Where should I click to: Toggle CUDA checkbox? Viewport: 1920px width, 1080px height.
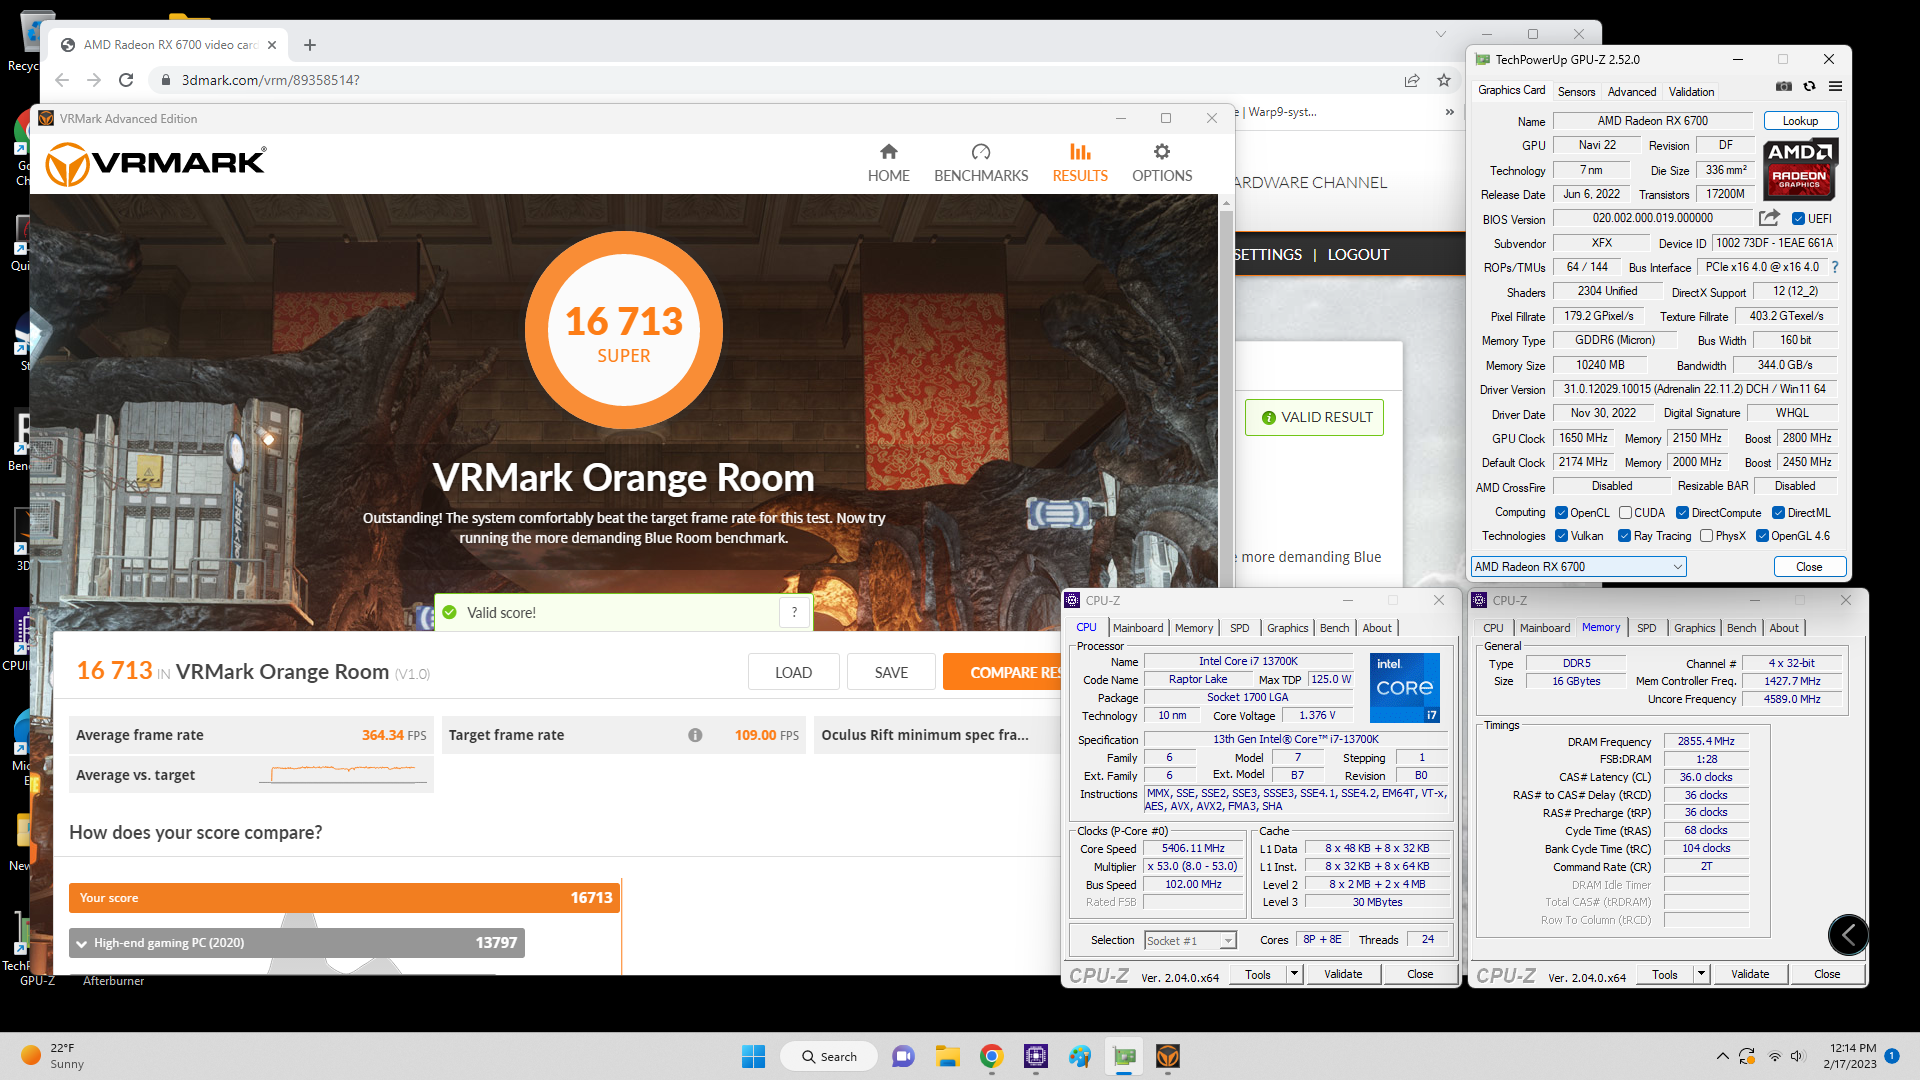pyautogui.click(x=1625, y=513)
